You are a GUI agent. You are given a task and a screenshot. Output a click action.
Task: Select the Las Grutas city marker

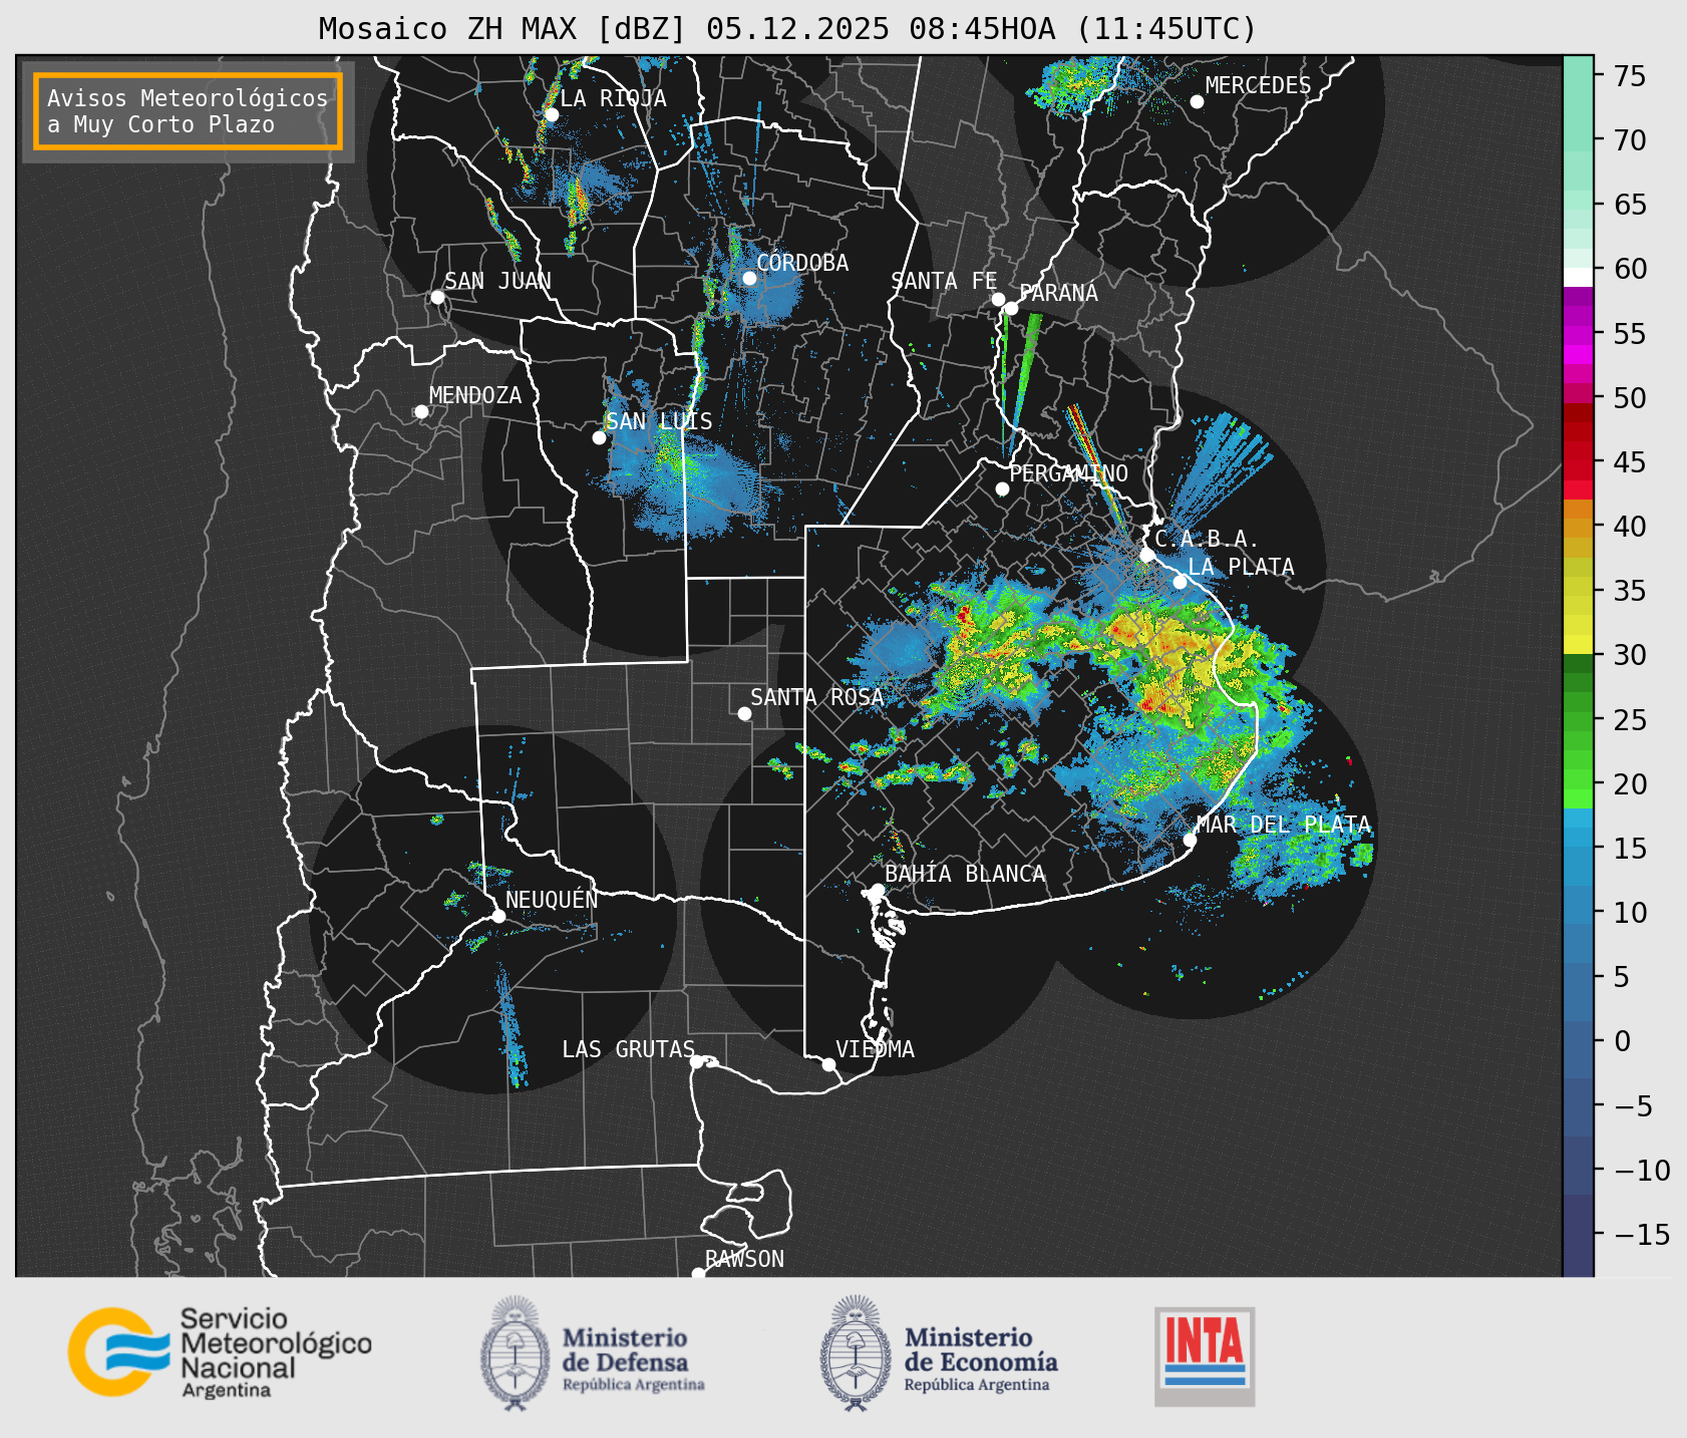point(697,1062)
